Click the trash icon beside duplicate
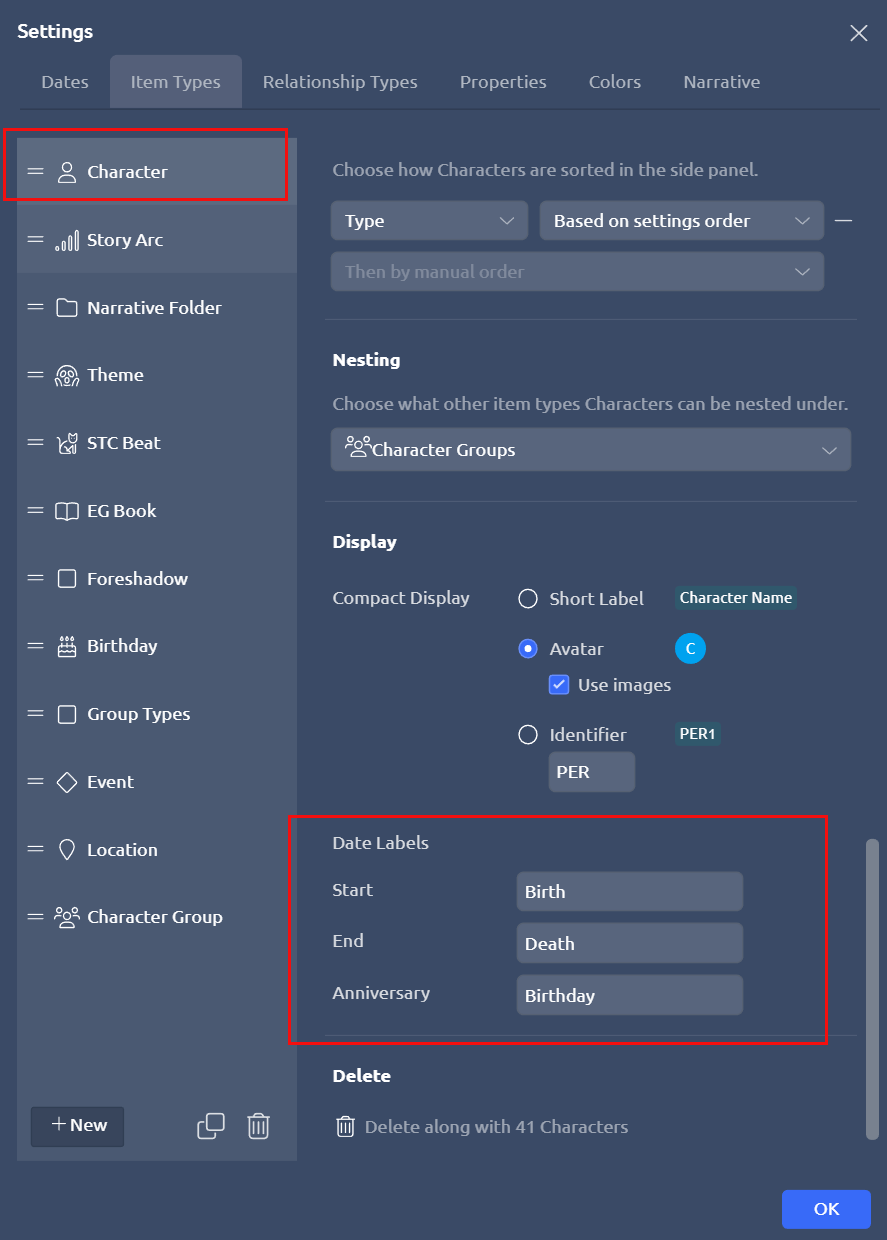The image size is (887, 1240). point(258,1126)
